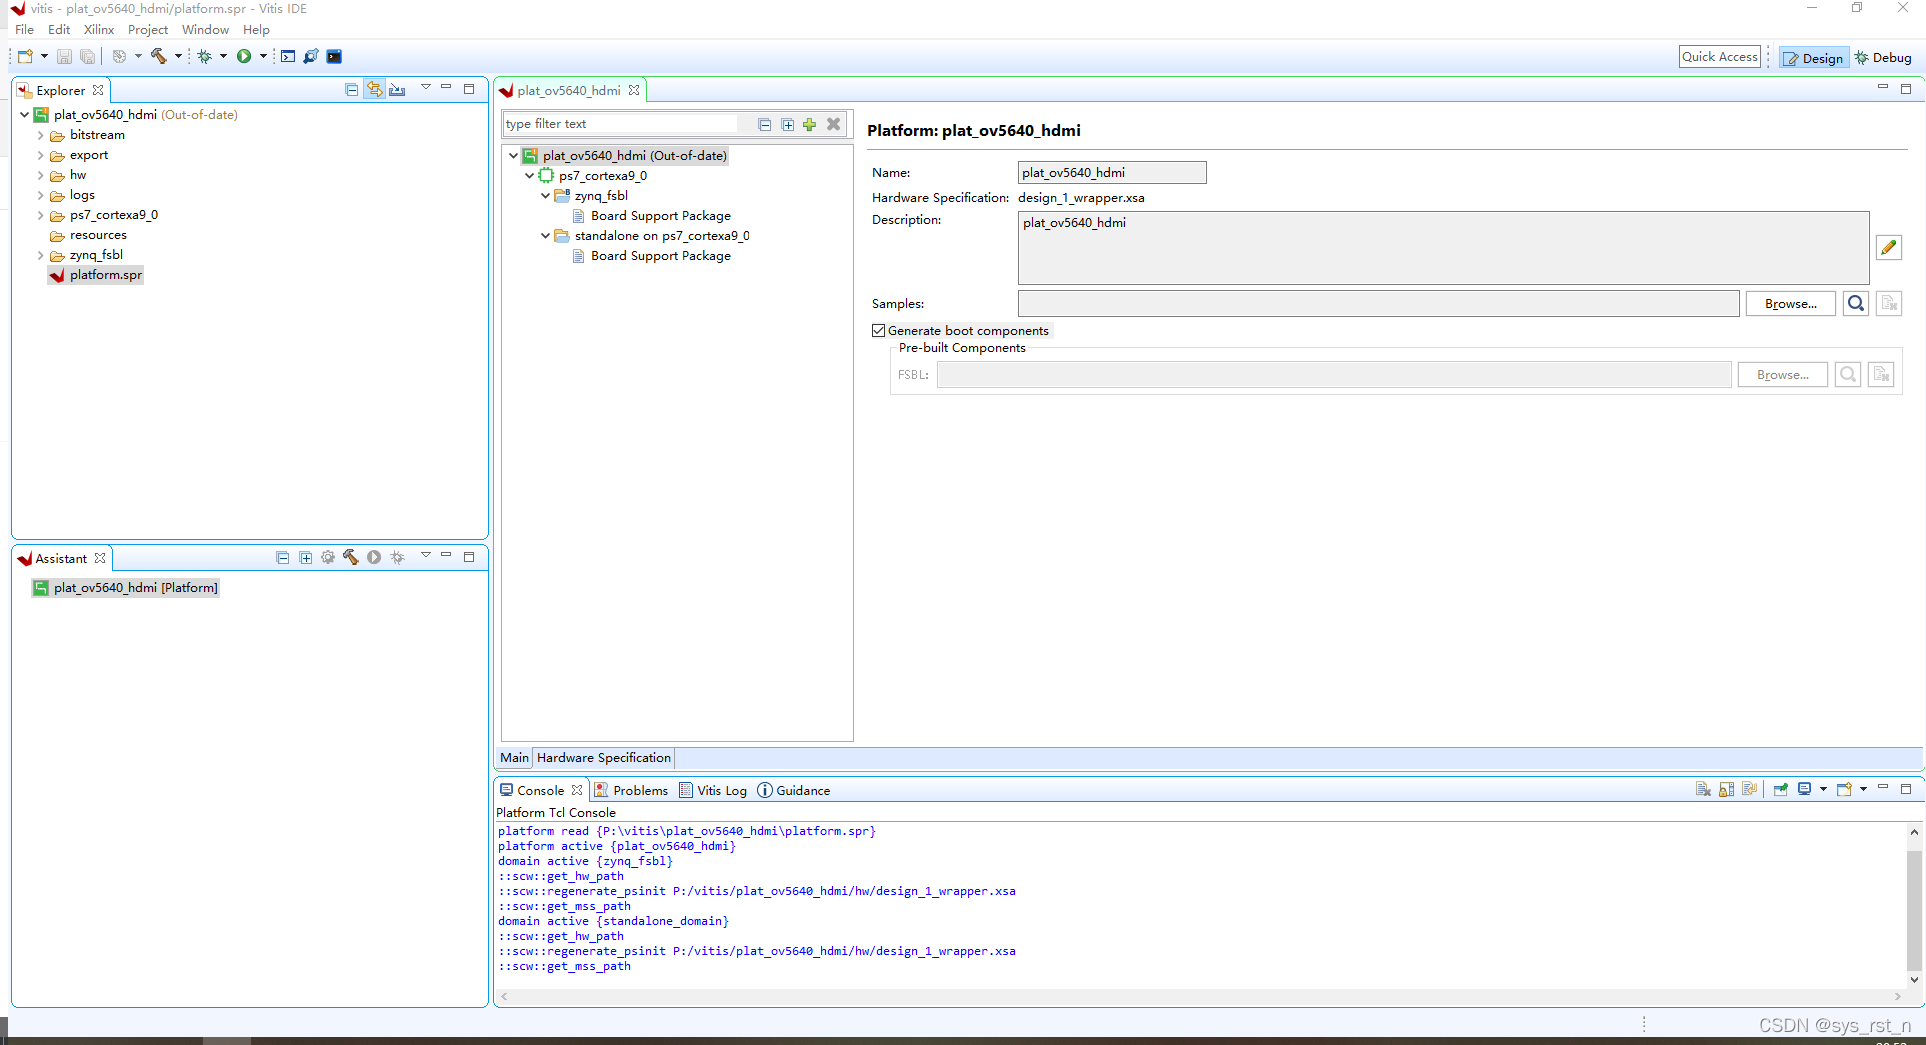Switch to Debug perspective

[1883, 58]
